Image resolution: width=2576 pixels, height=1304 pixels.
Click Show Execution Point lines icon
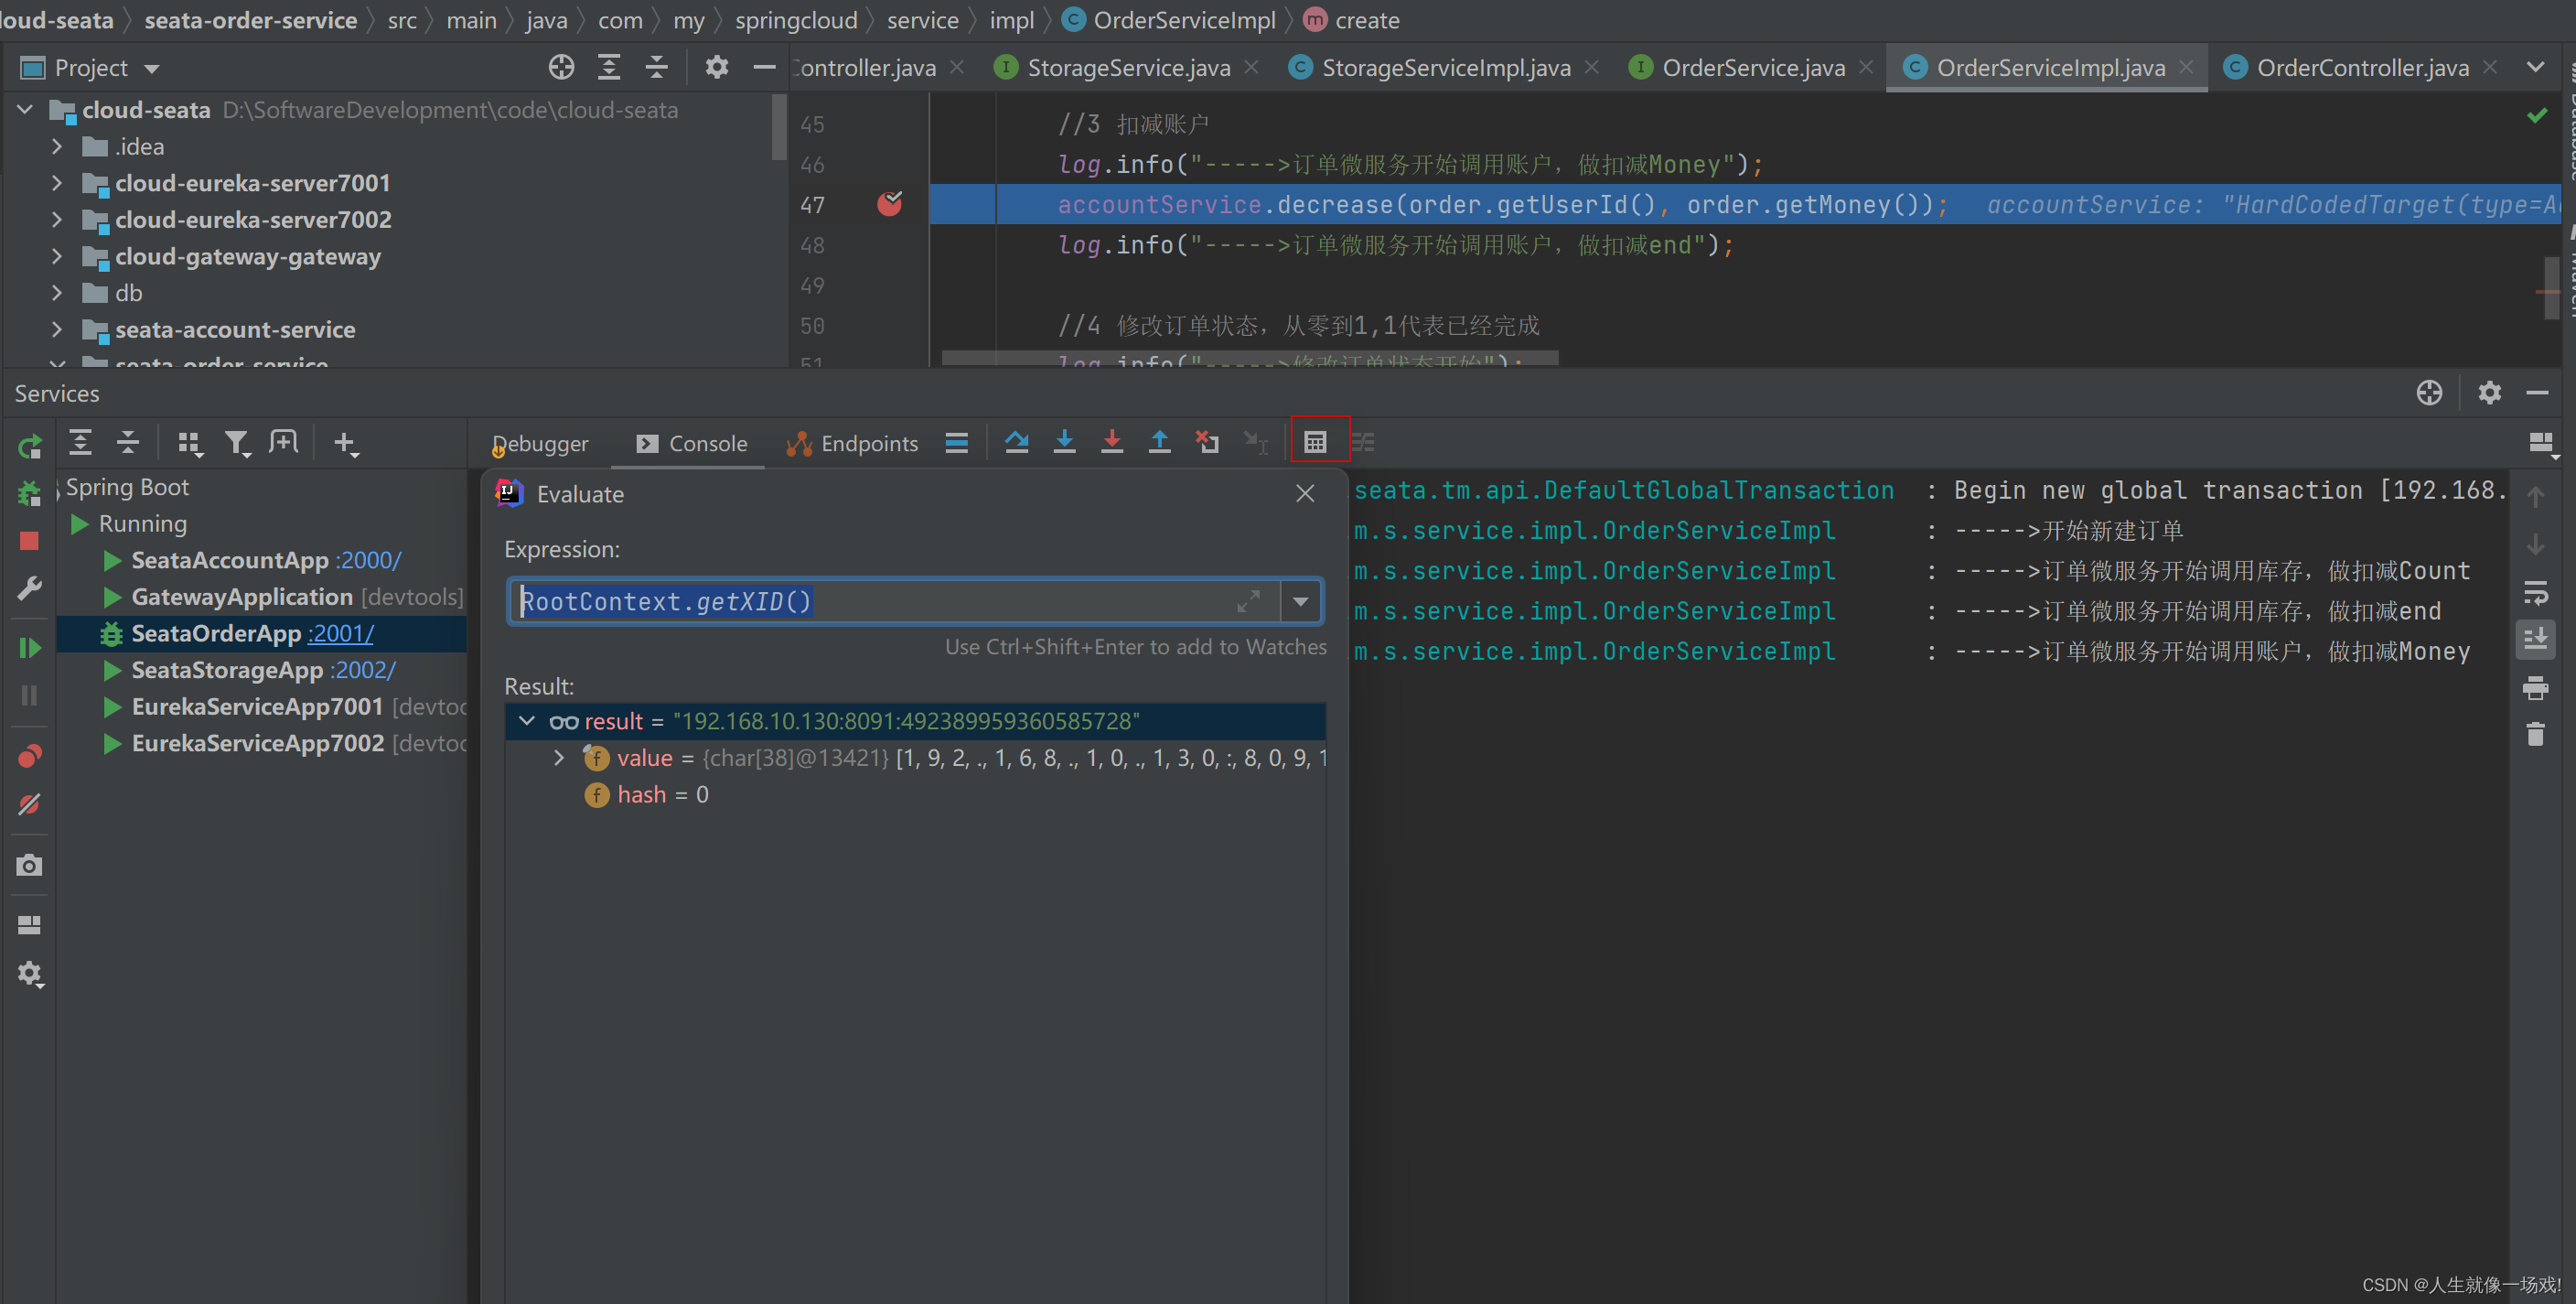click(956, 442)
